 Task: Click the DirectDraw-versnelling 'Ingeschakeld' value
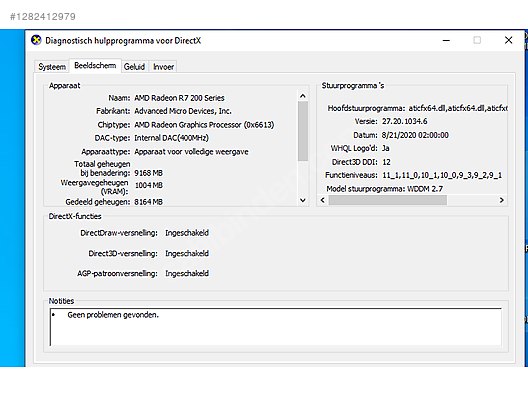tap(187, 233)
